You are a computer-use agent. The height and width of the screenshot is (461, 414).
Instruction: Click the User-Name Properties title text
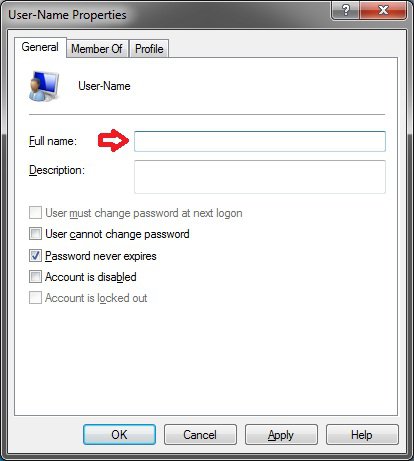tap(67, 15)
